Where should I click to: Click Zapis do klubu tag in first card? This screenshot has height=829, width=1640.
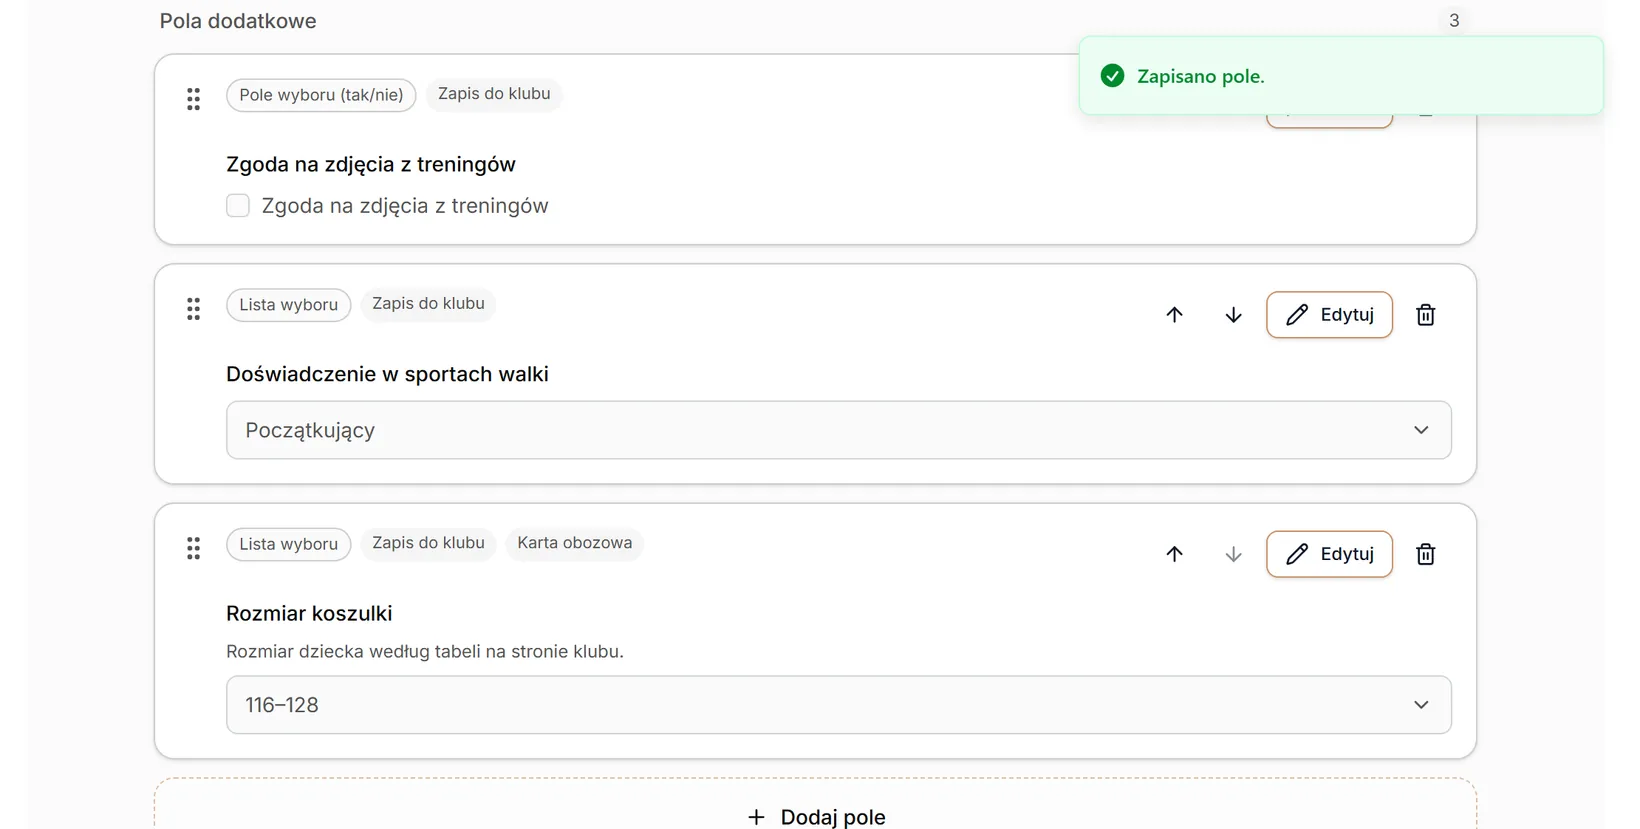point(494,94)
